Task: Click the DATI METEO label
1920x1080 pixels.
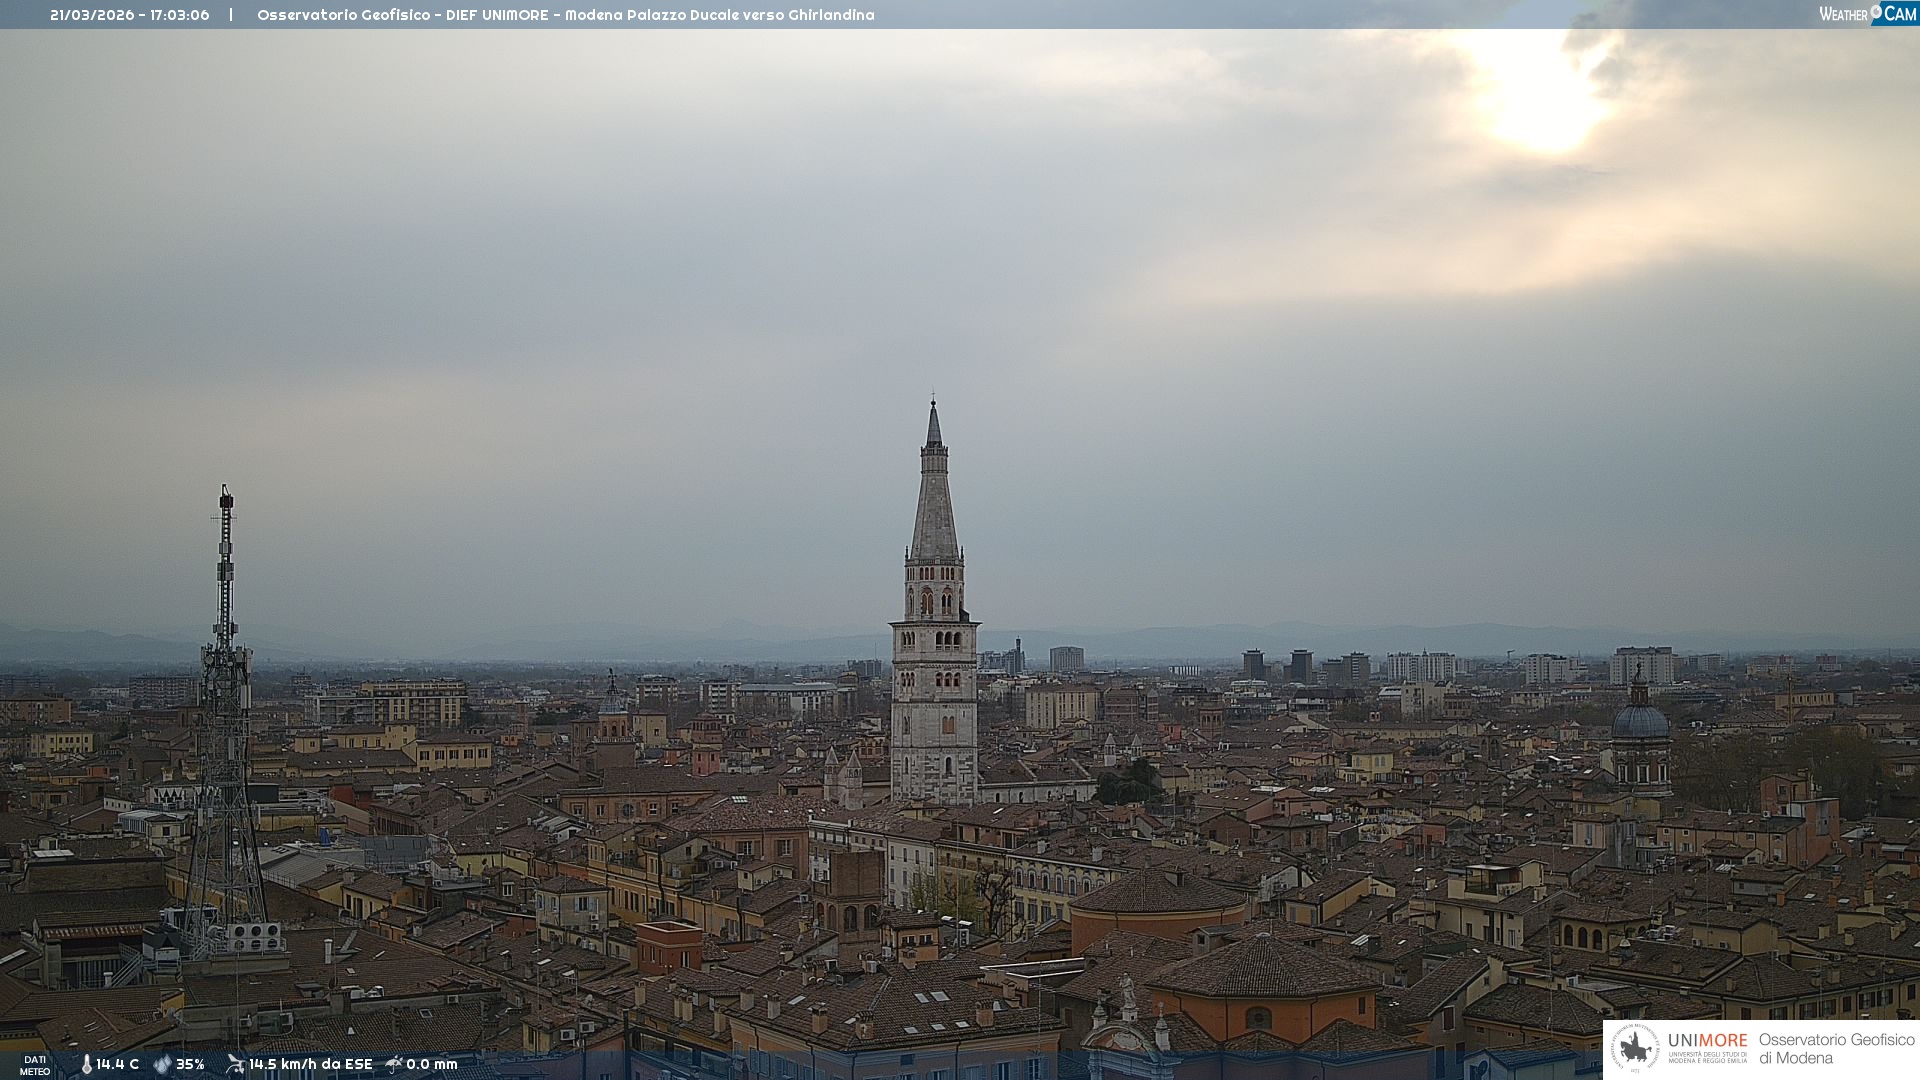Action: 35,1065
